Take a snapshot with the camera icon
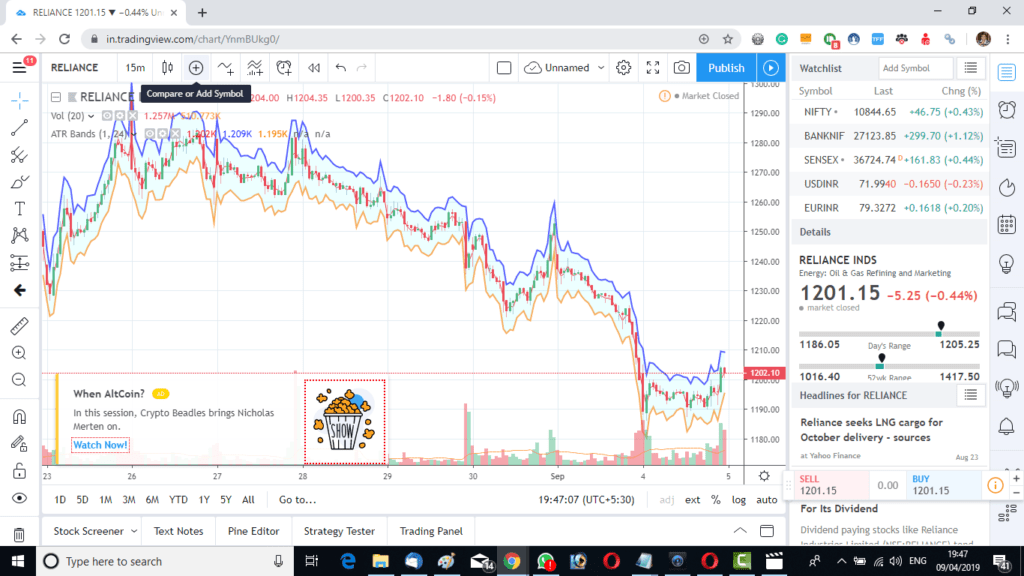Viewport: 1024px width, 576px height. 681,68
